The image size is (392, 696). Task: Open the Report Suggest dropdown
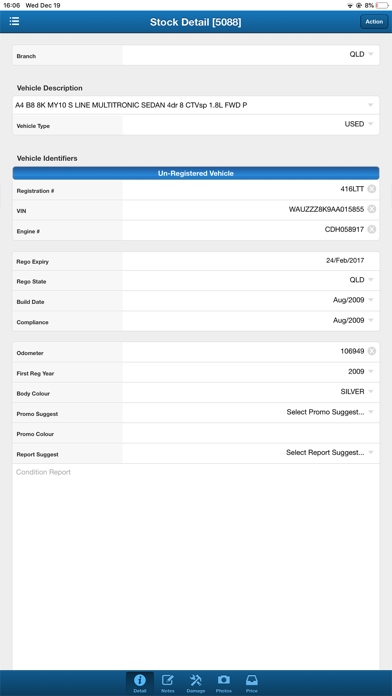click(251, 453)
